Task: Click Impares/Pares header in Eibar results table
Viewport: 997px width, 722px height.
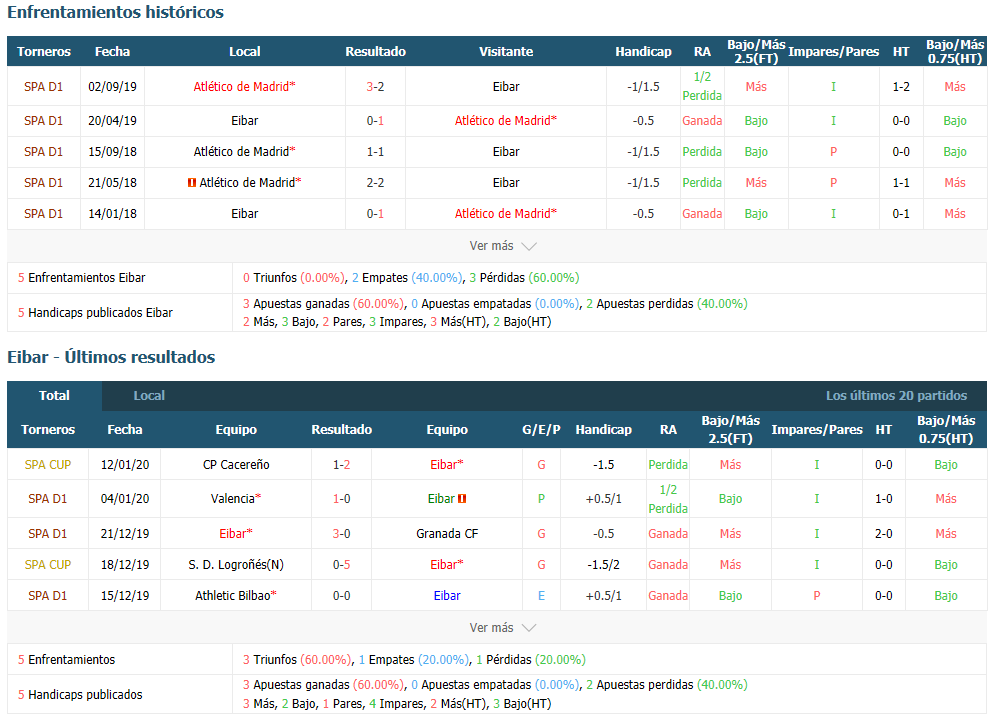Action: [x=816, y=430]
